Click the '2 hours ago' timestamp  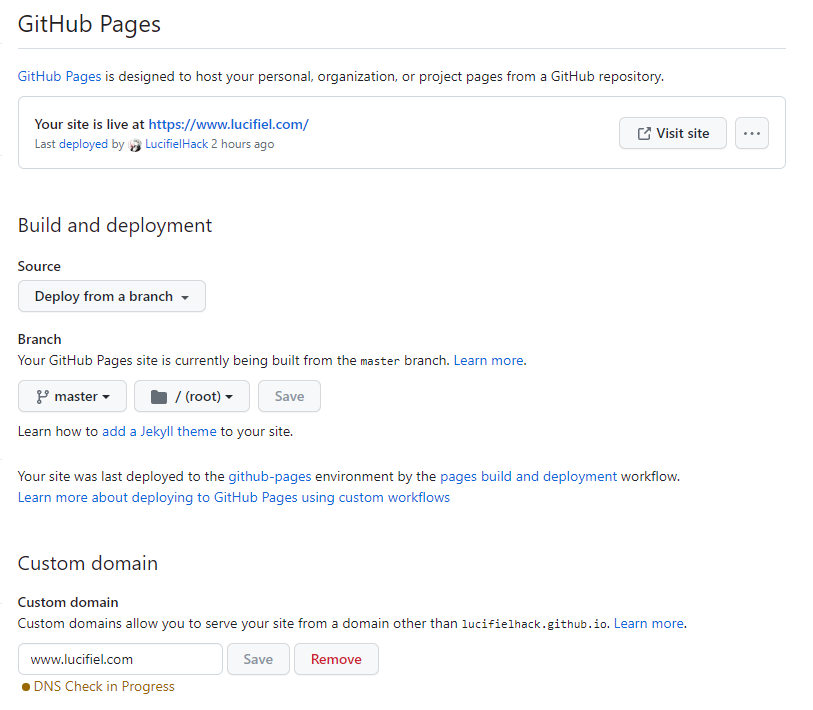click(243, 144)
